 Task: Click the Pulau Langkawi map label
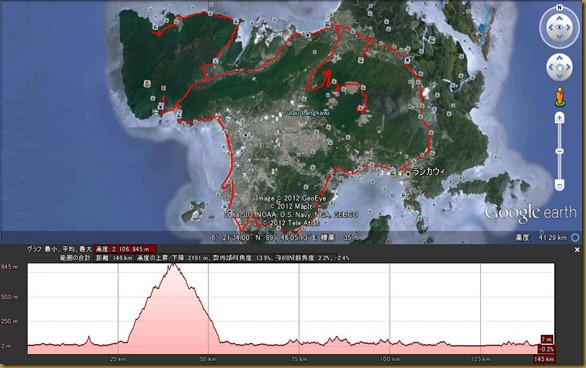point(306,112)
